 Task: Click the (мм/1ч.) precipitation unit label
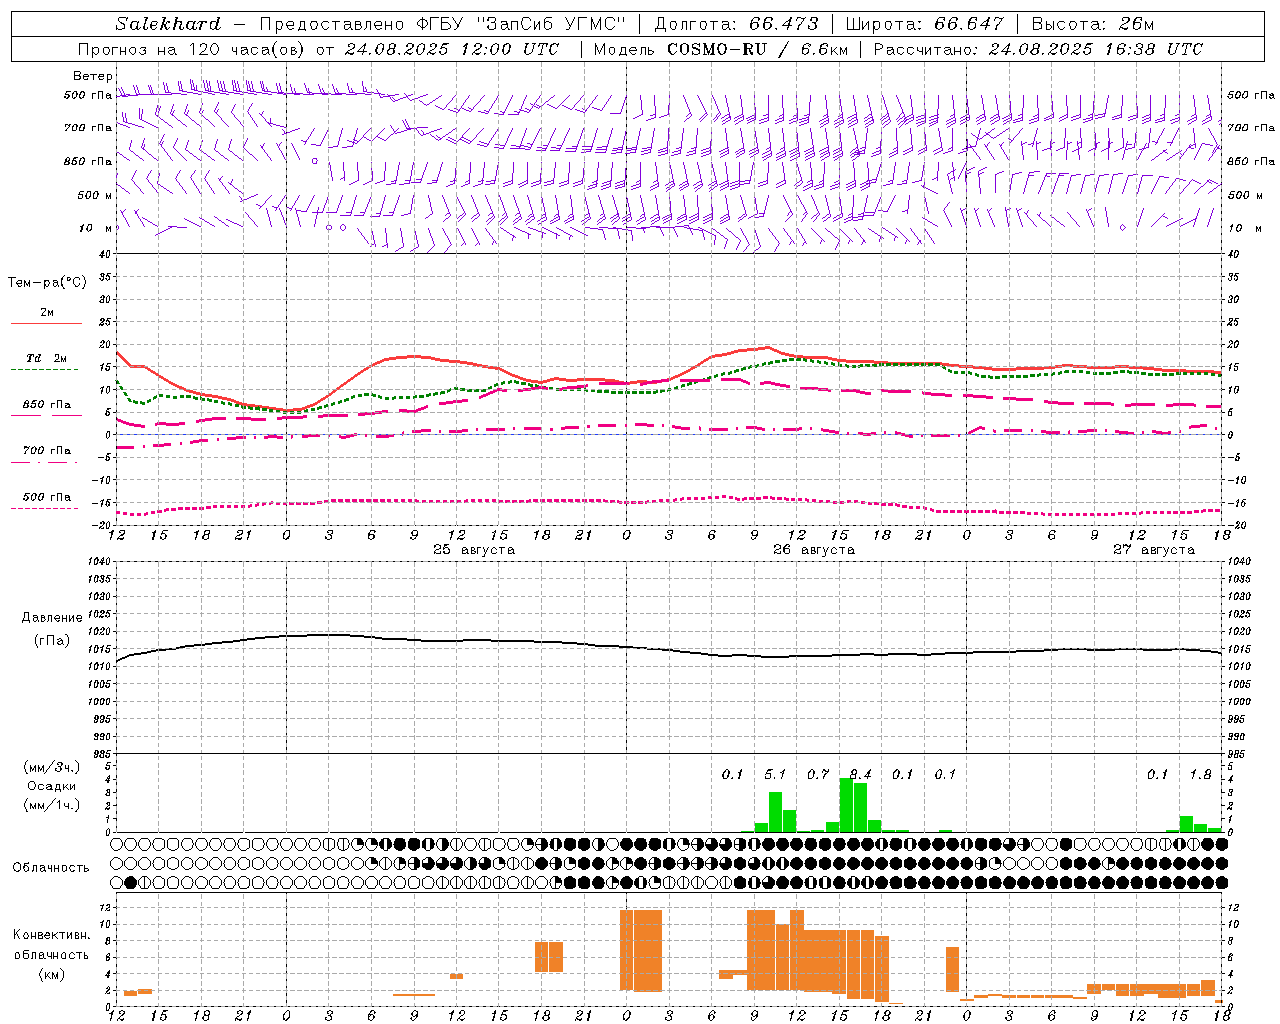click(51, 805)
